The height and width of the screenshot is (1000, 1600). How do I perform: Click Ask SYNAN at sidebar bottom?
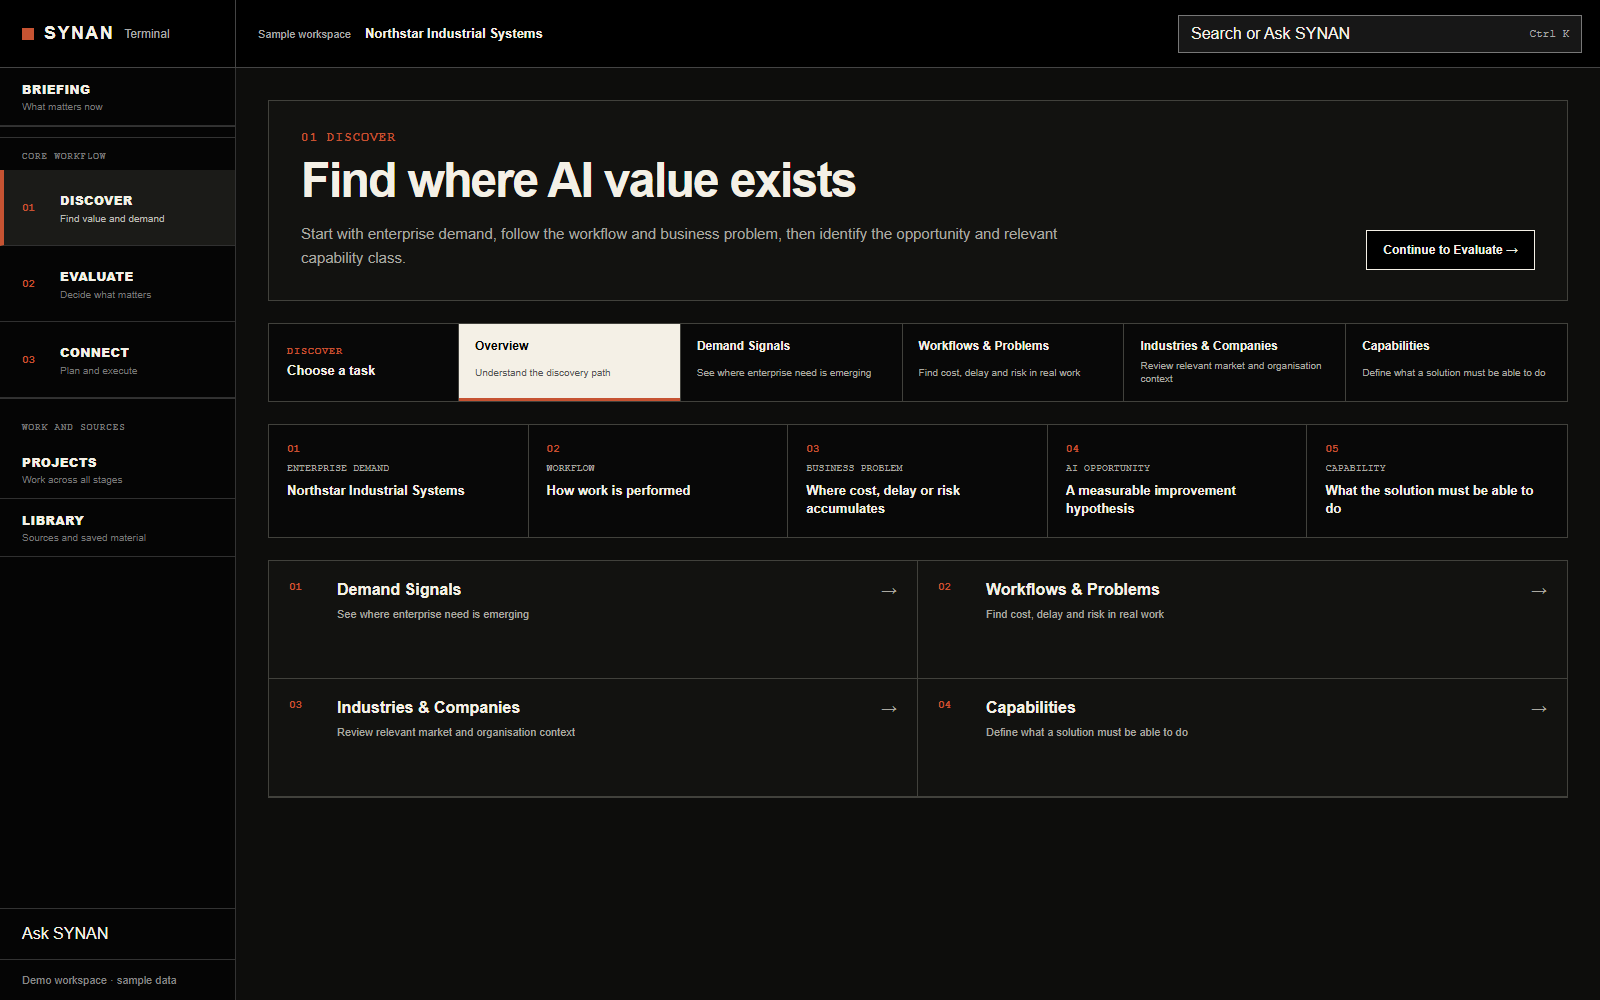(117, 934)
